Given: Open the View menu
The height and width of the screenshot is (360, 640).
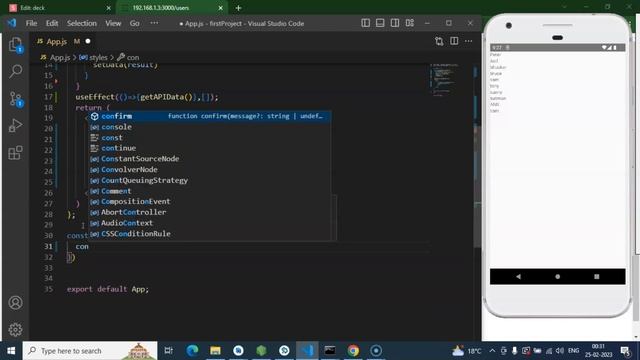Looking at the screenshot, I should [x=113, y=23].
